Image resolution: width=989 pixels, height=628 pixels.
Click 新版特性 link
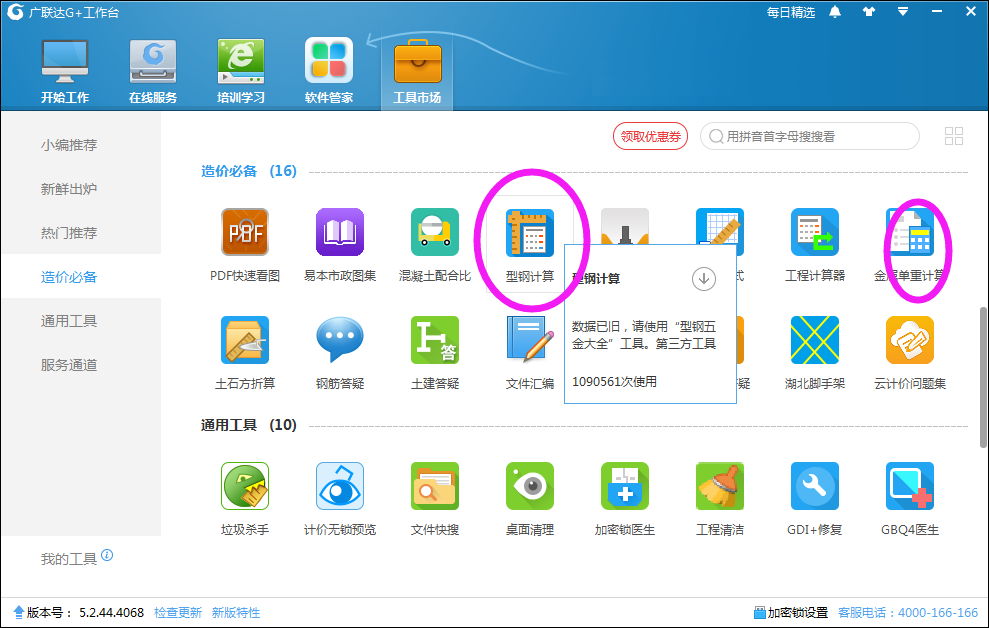236,613
